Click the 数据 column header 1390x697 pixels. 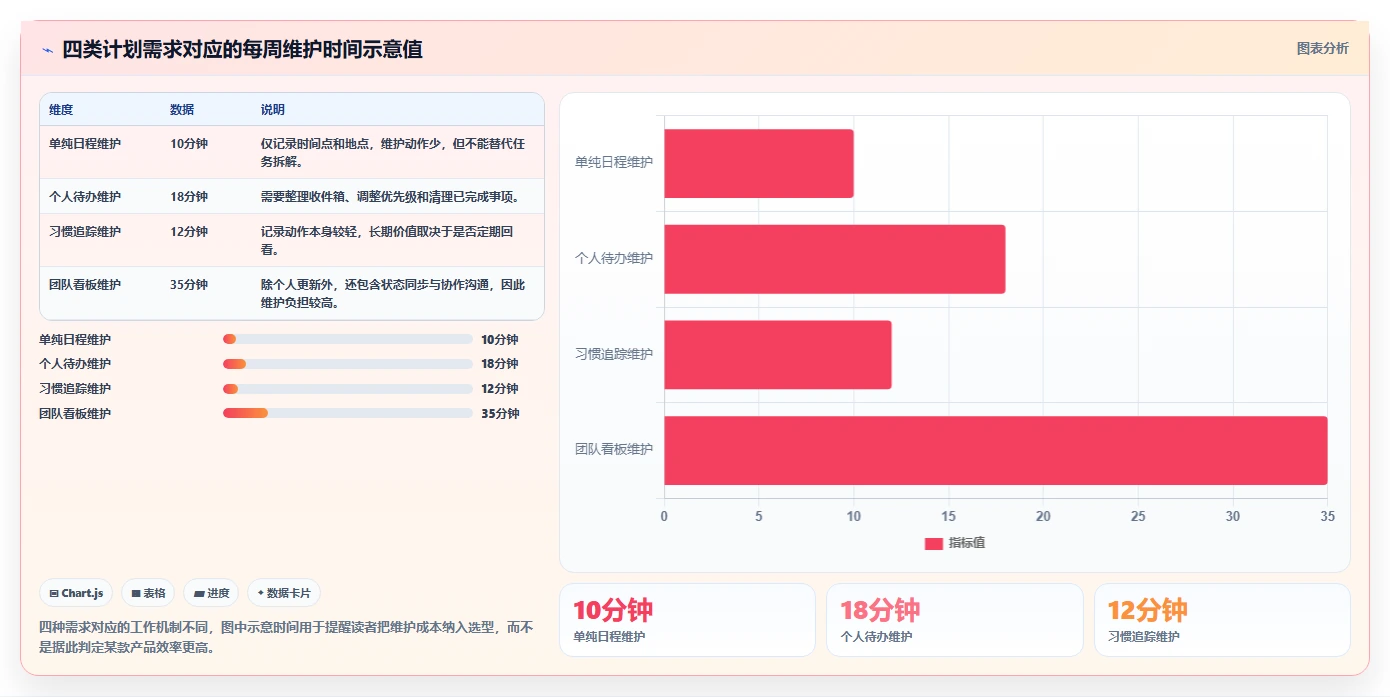click(x=182, y=110)
